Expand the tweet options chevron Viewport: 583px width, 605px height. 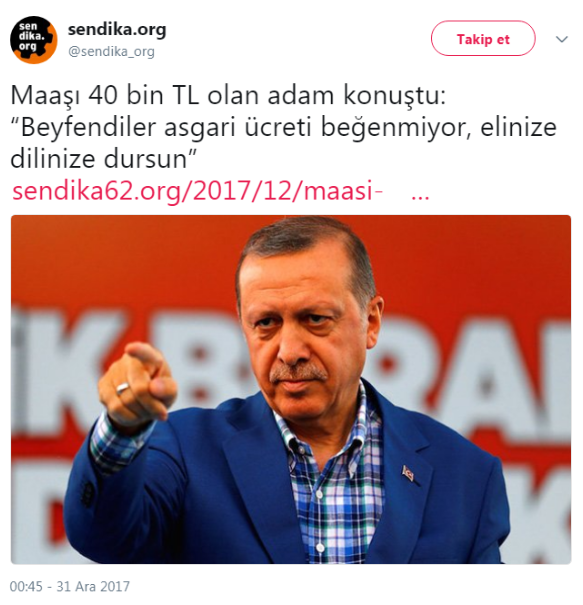click(x=561, y=39)
